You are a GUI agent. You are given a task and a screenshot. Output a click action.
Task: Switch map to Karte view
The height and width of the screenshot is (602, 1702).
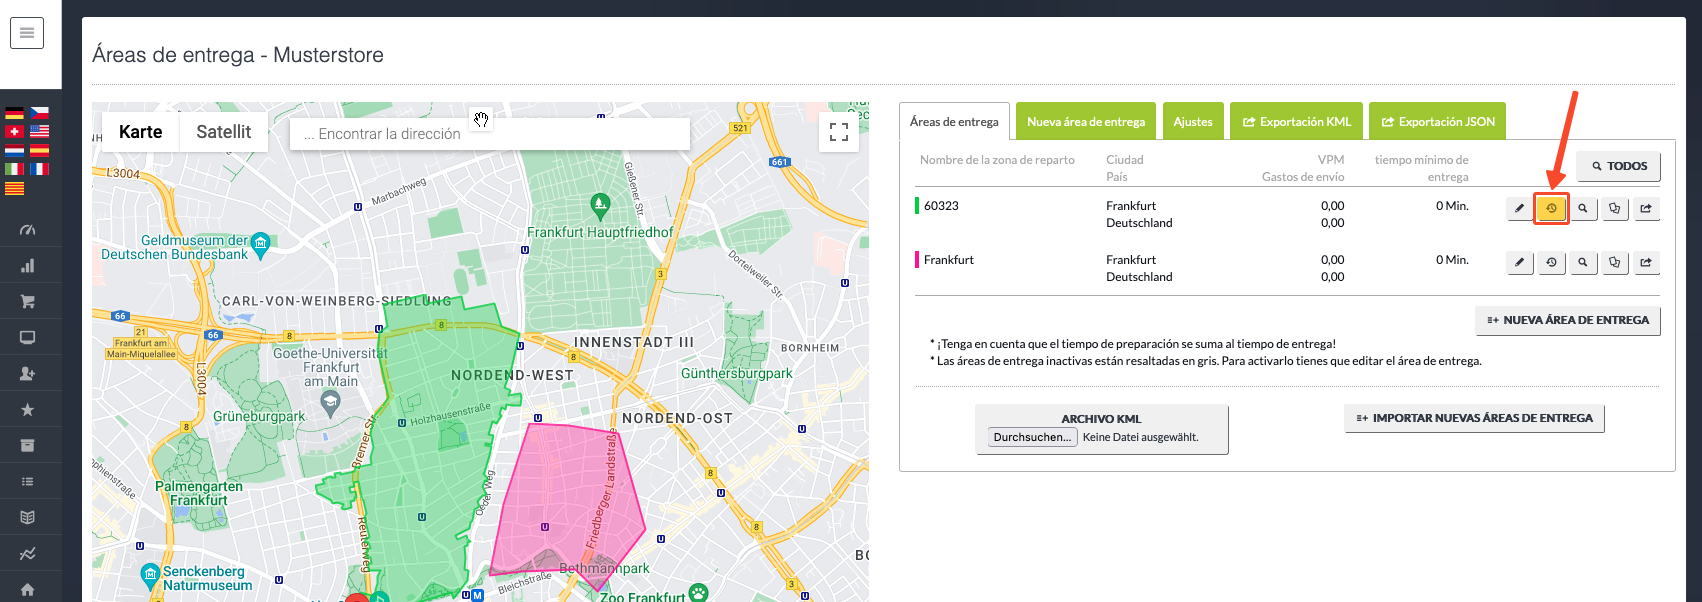pos(140,132)
